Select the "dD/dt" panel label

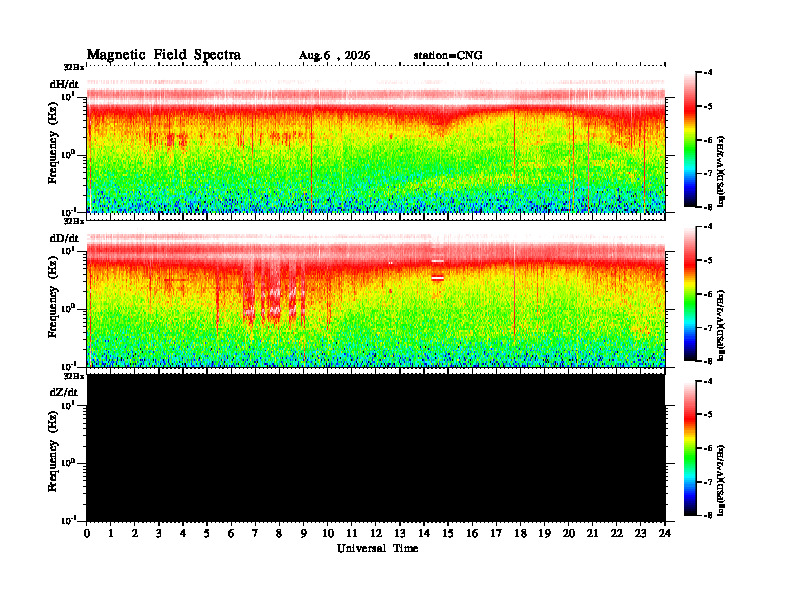coord(64,238)
